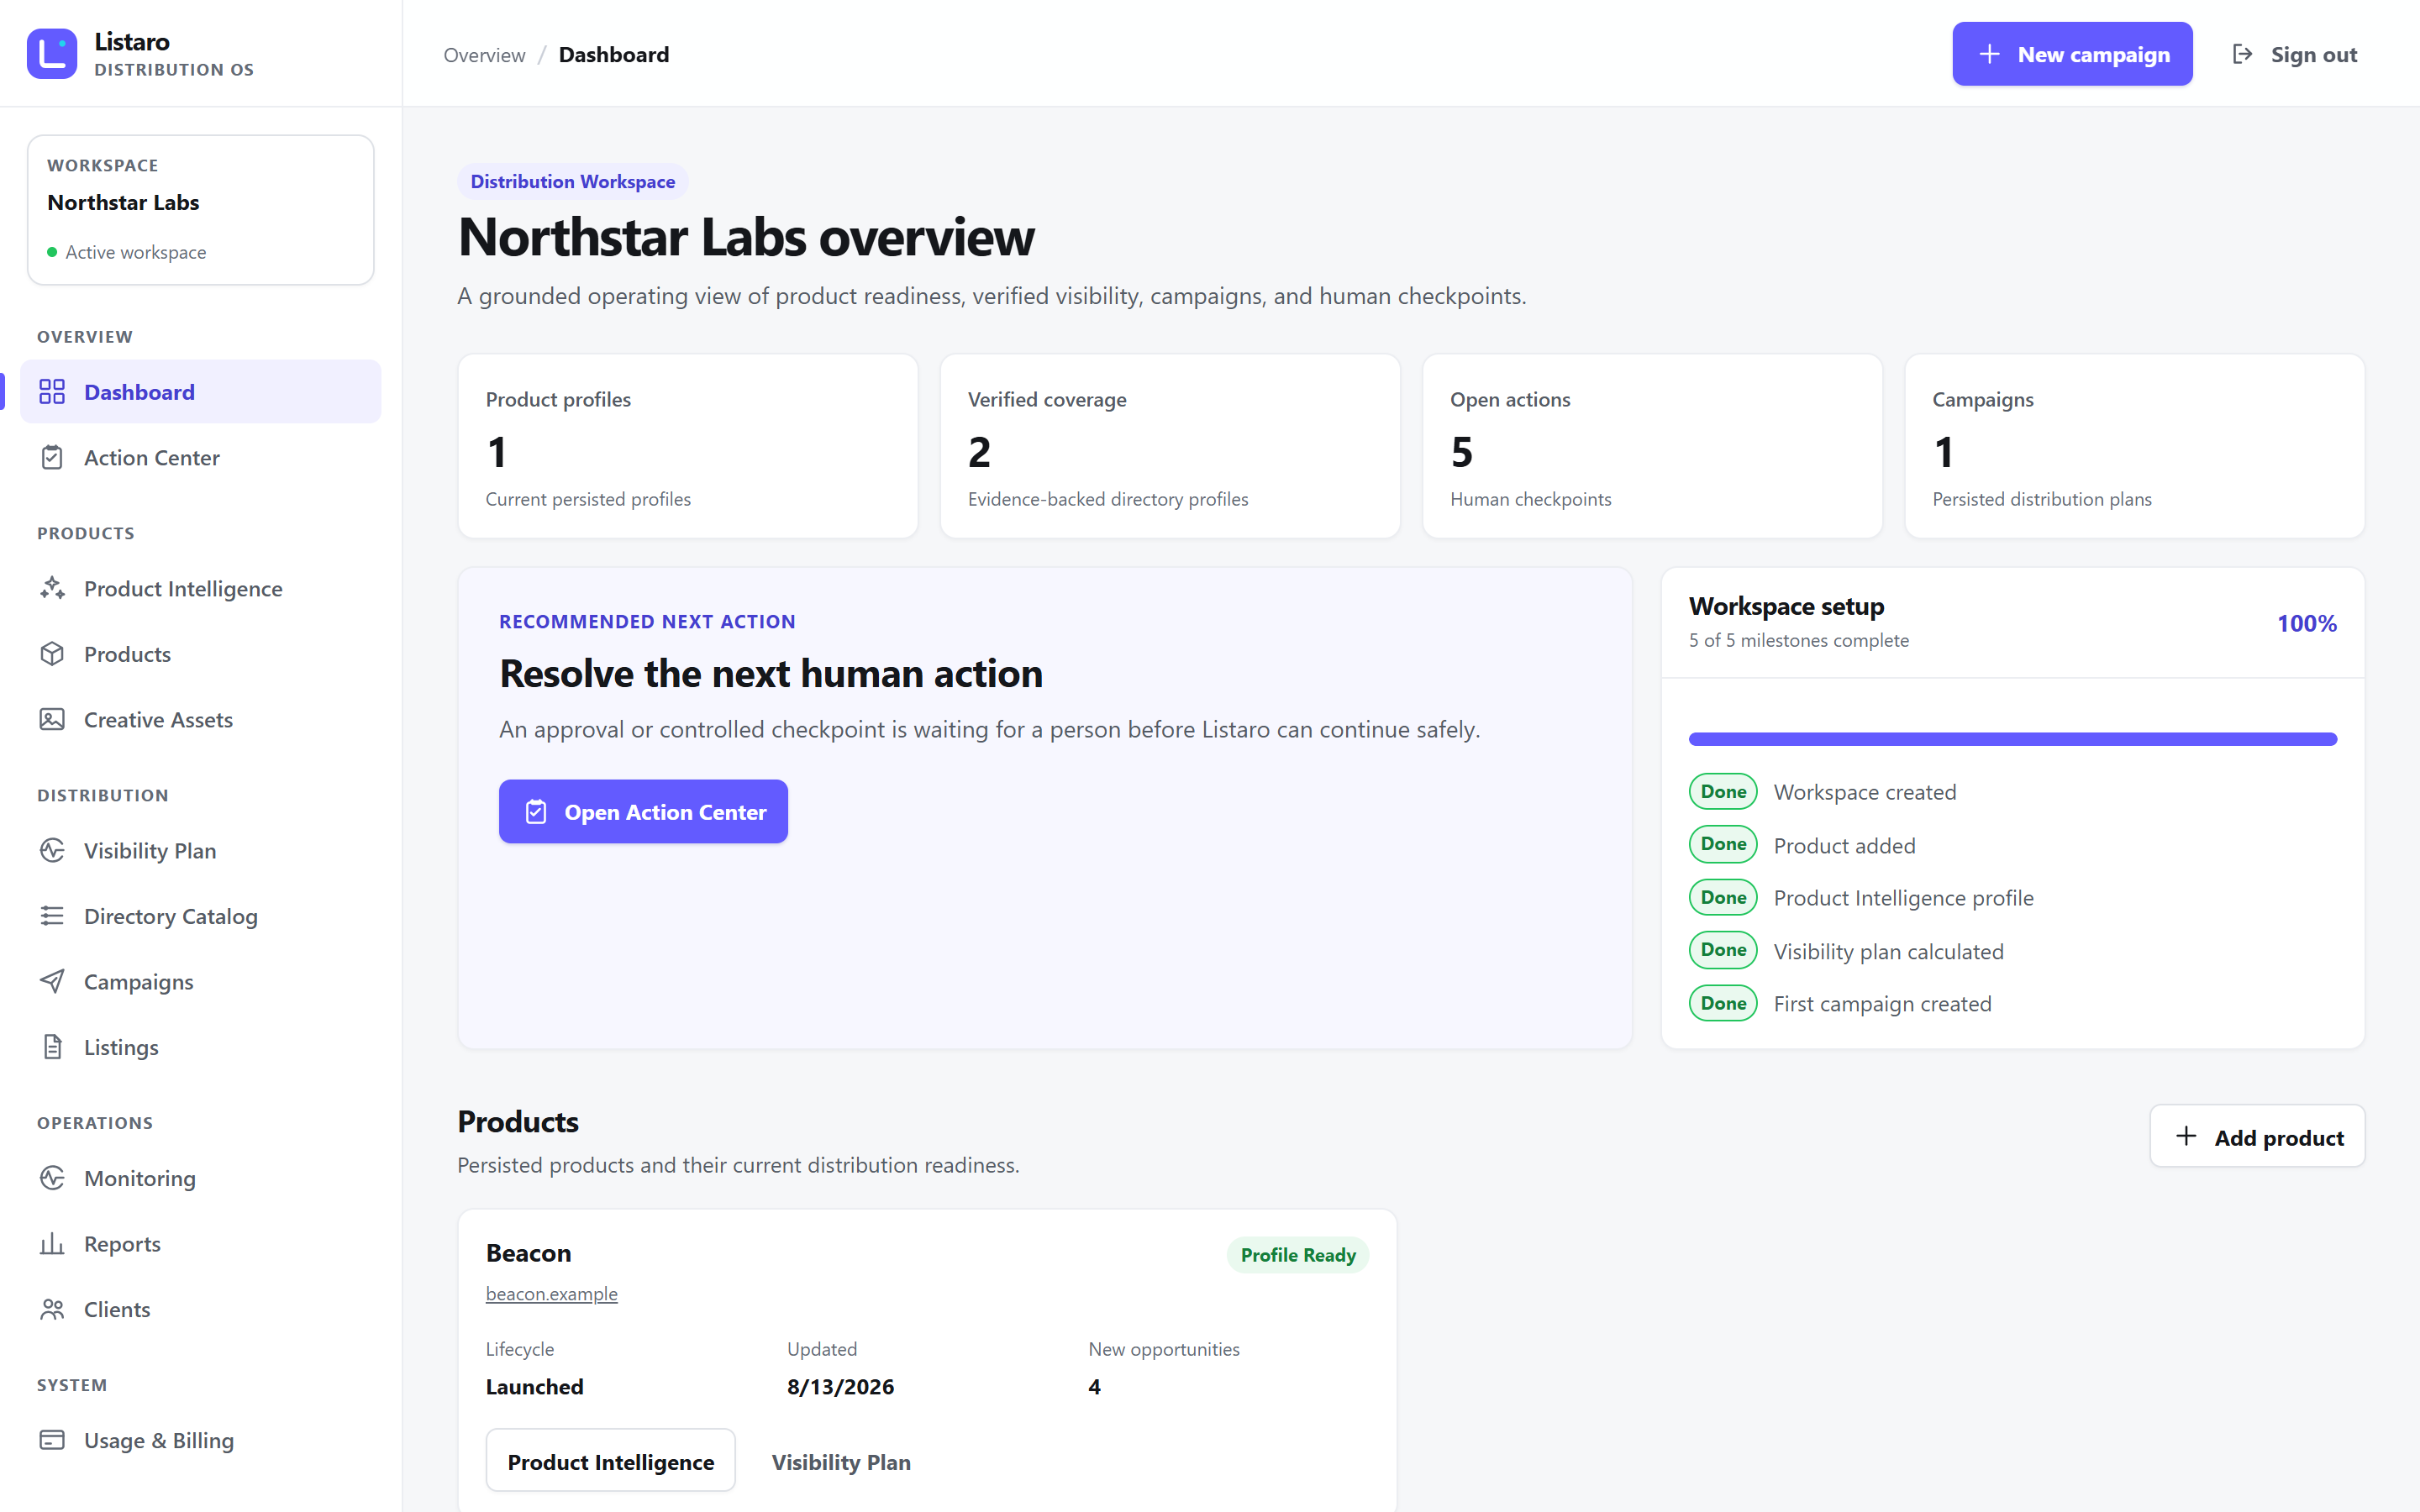The width and height of the screenshot is (2420, 1512).
Task: Click the Add product button
Action: coord(2257,1136)
